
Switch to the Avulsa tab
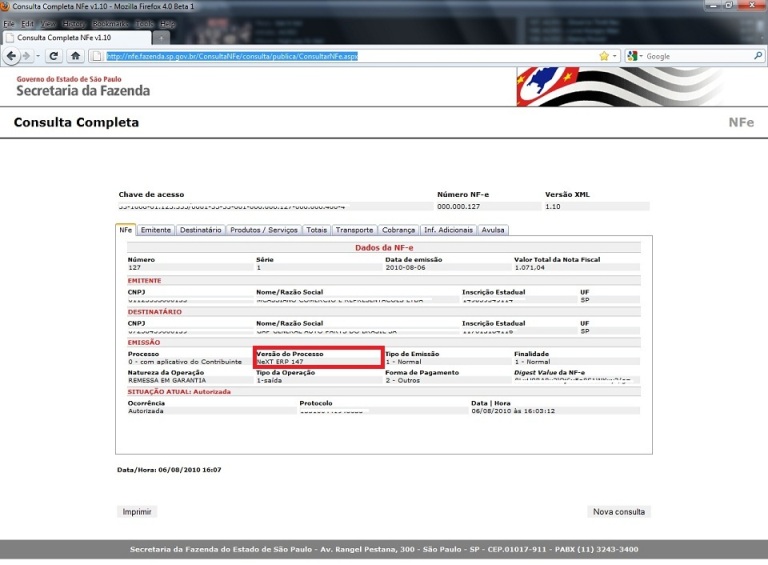tap(493, 230)
